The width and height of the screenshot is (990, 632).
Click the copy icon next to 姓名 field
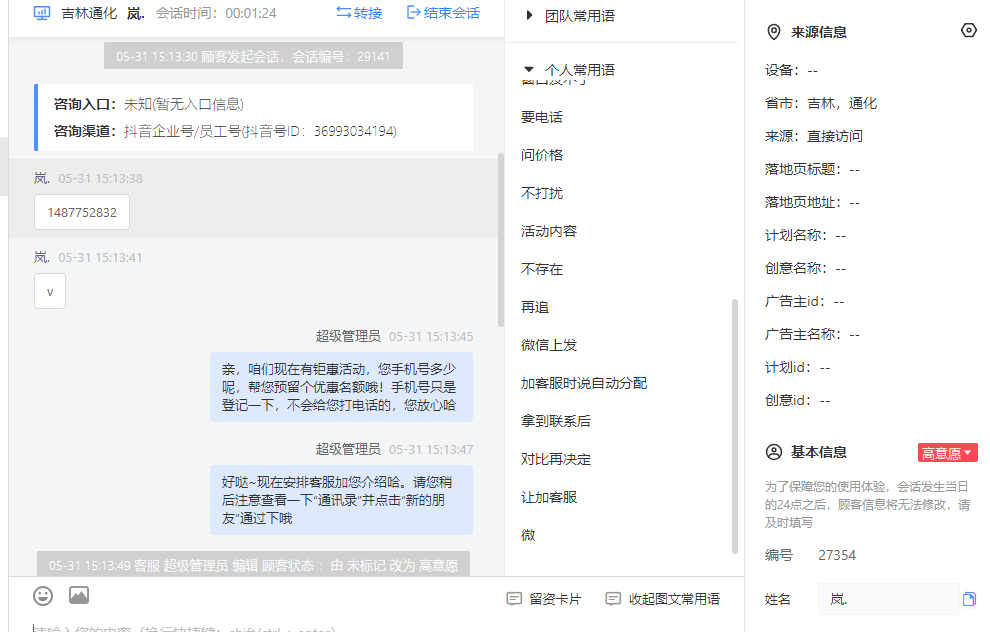[969, 599]
